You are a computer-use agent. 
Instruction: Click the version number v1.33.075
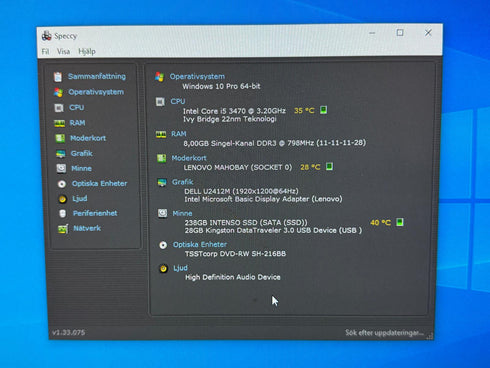68,332
